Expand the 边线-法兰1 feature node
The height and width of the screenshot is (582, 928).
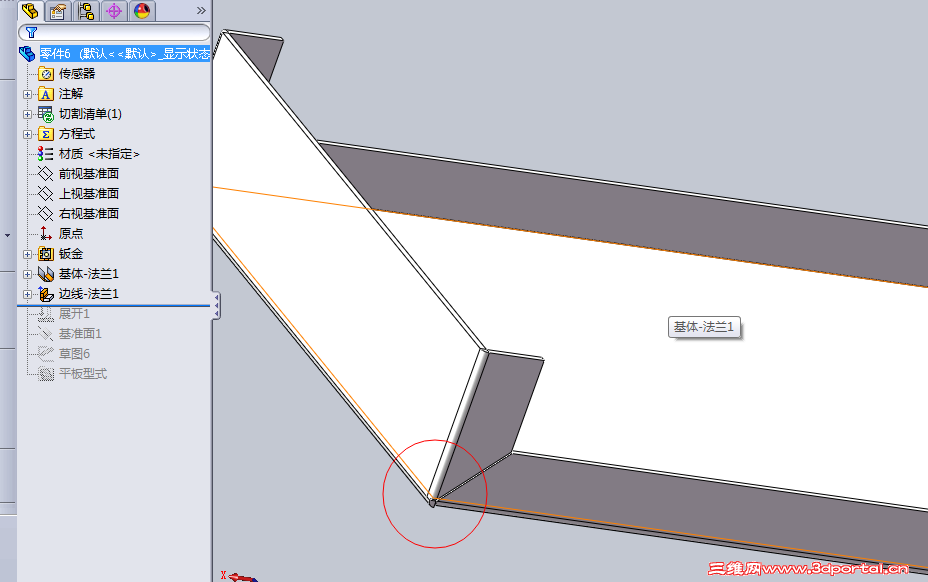27,294
